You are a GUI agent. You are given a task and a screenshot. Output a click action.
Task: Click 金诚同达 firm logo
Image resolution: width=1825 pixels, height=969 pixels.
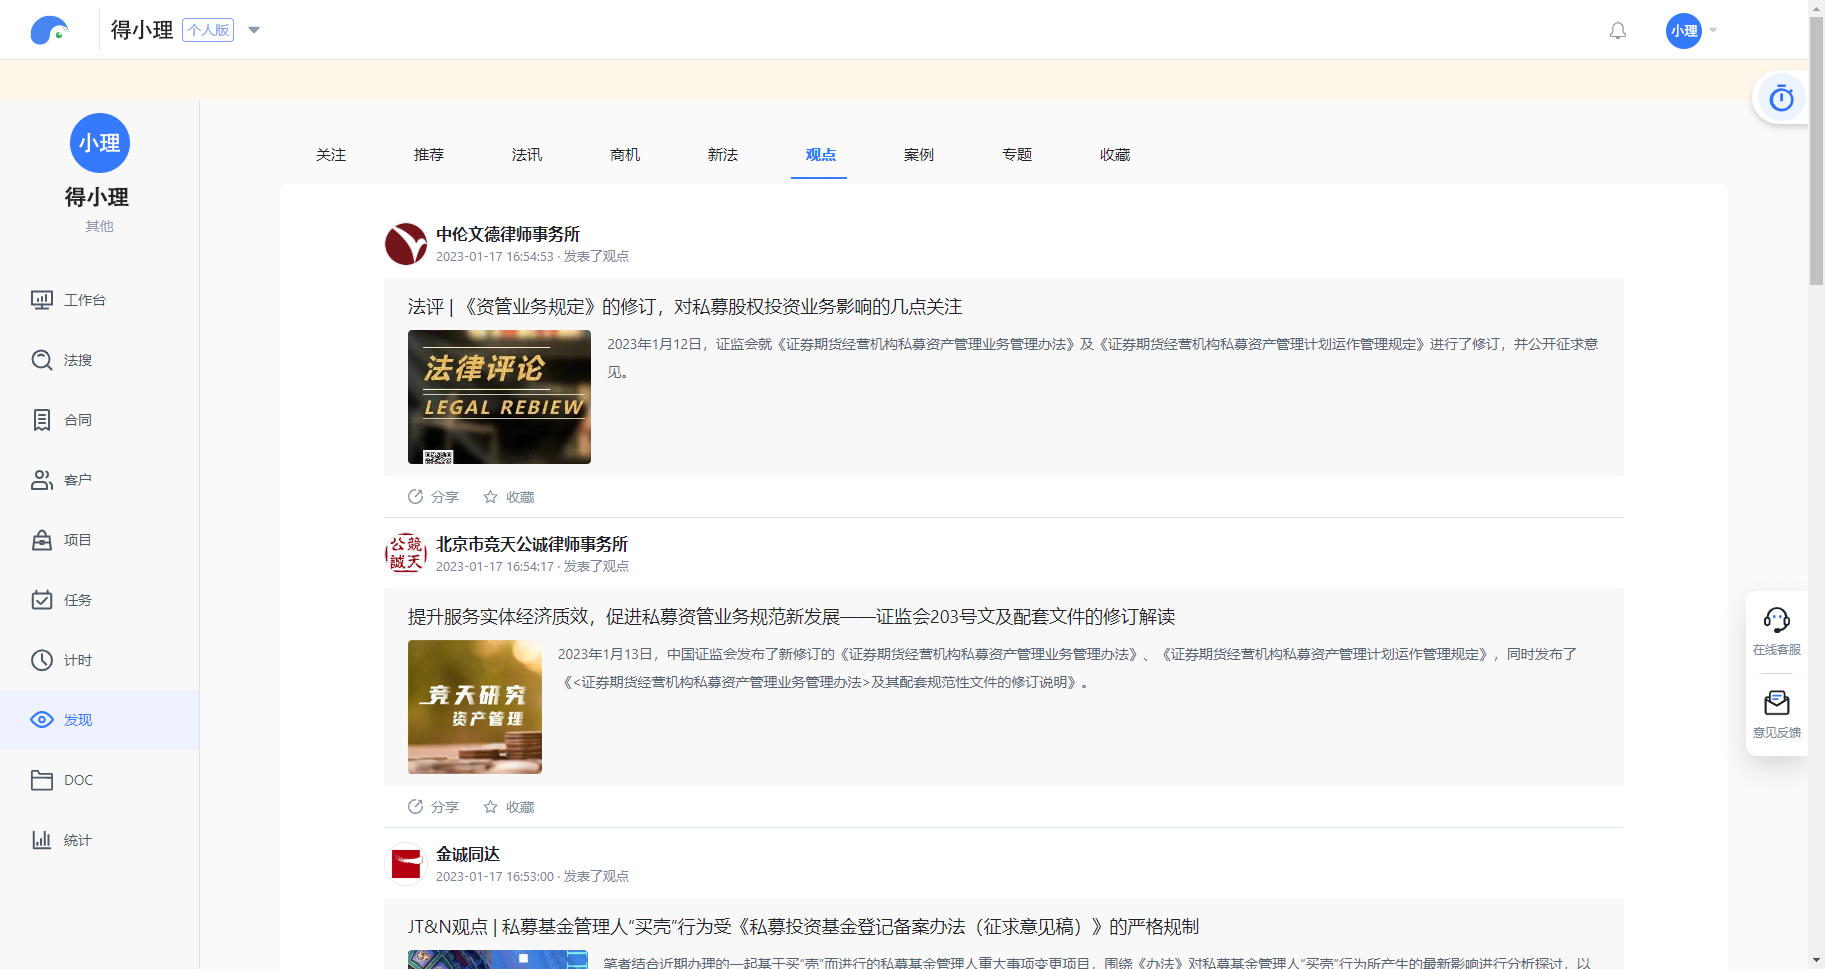(x=406, y=864)
